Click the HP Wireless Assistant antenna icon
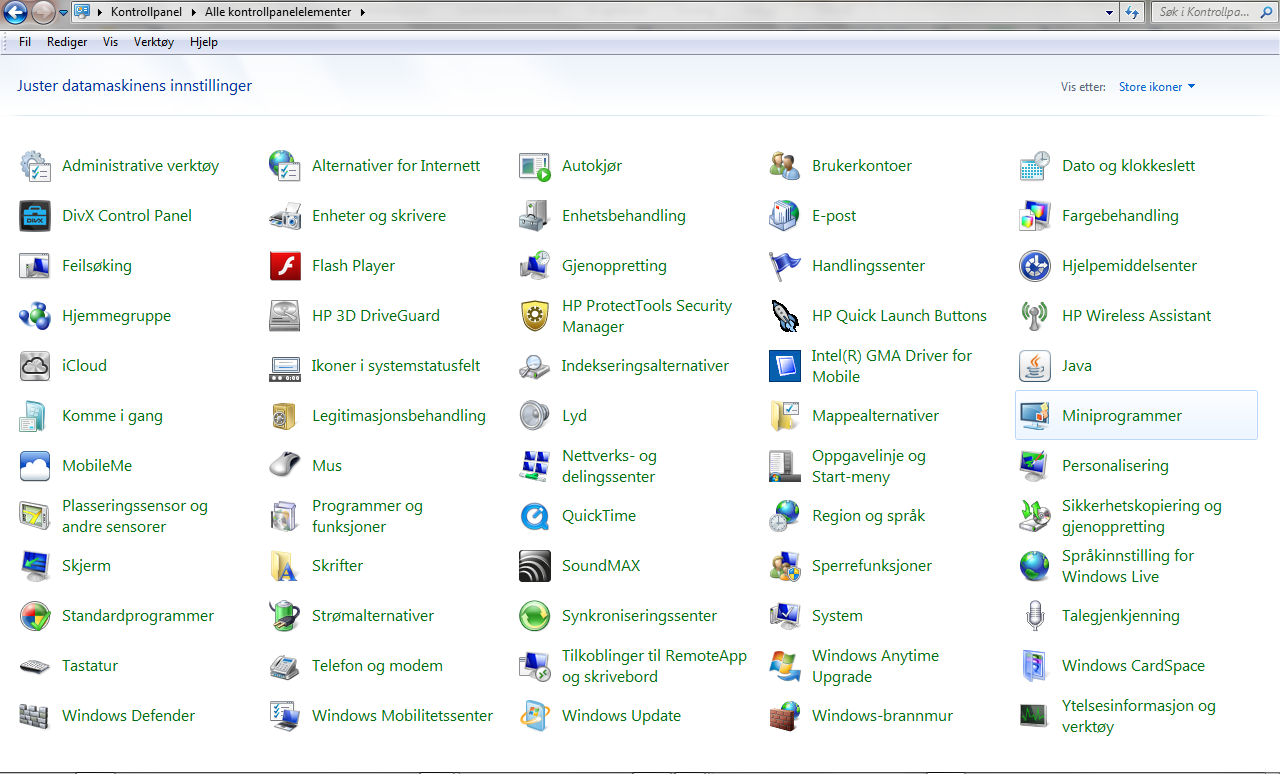The width and height of the screenshot is (1280, 774). [x=1035, y=316]
